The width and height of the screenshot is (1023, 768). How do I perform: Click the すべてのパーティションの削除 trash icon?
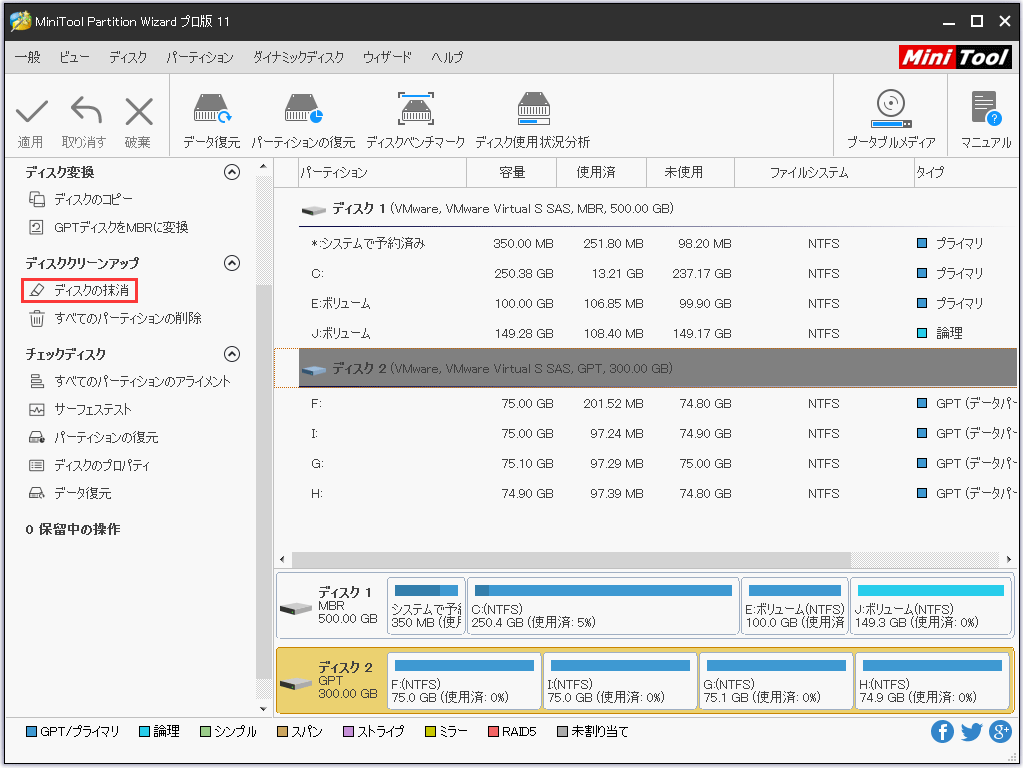tap(37, 318)
